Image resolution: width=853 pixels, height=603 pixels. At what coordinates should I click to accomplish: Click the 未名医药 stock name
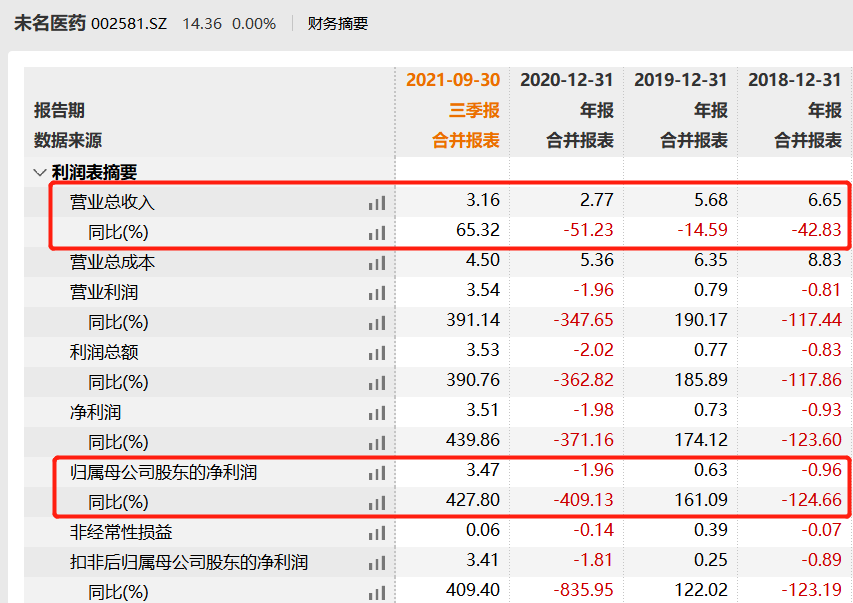point(50,23)
